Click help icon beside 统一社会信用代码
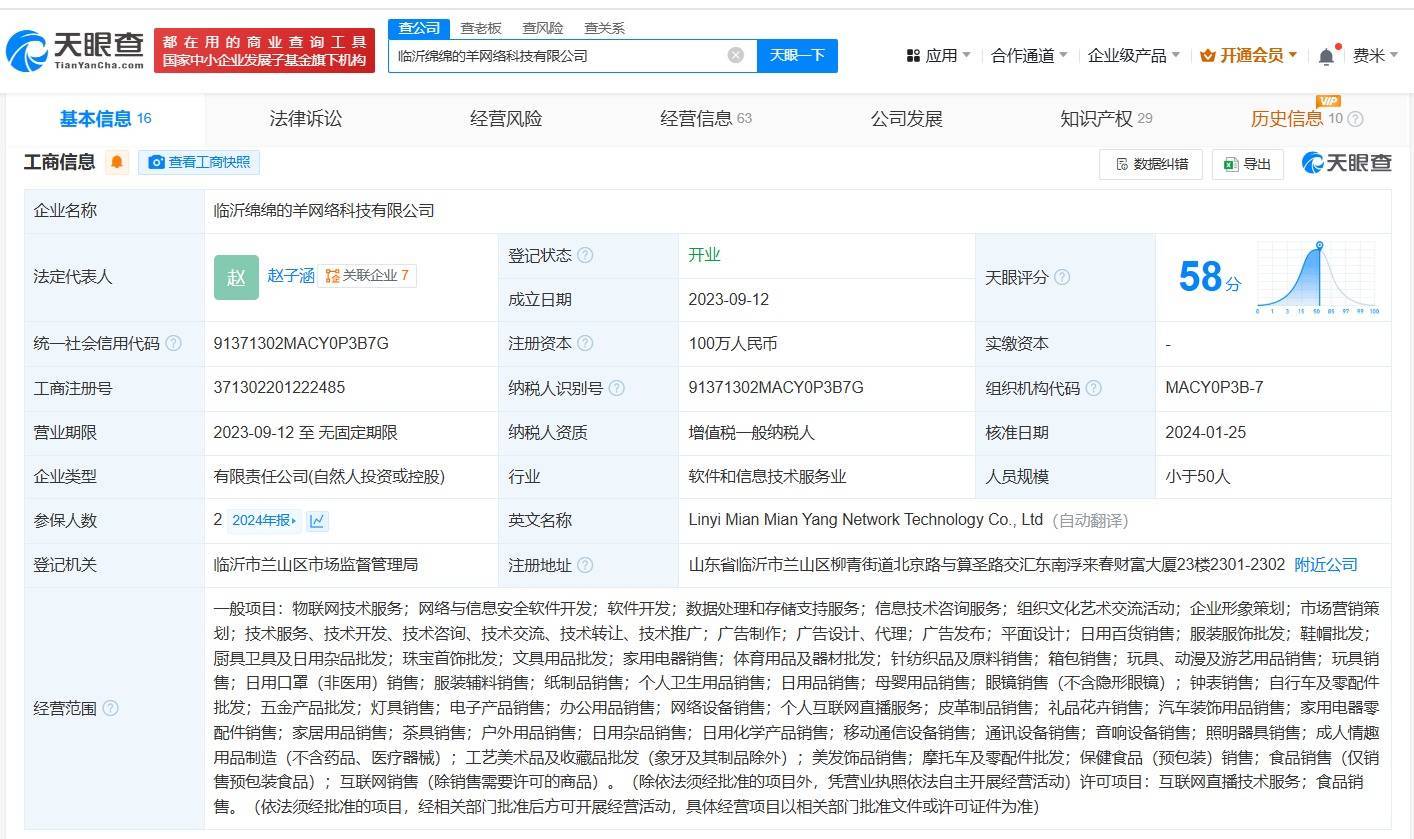This screenshot has width=1414, height=839. point(174,343)
